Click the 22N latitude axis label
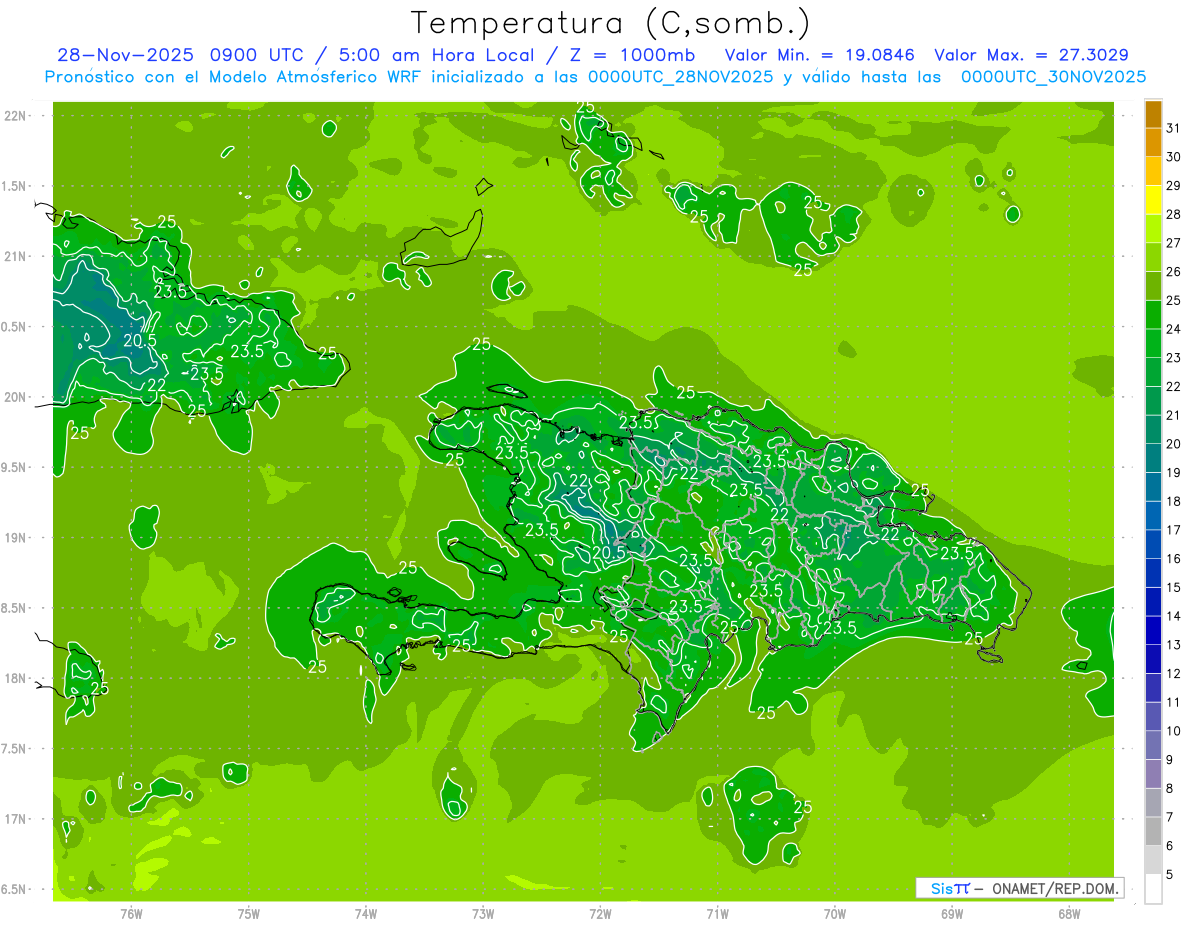Screen dimensions: 1200x927 [x=17, y=115]
